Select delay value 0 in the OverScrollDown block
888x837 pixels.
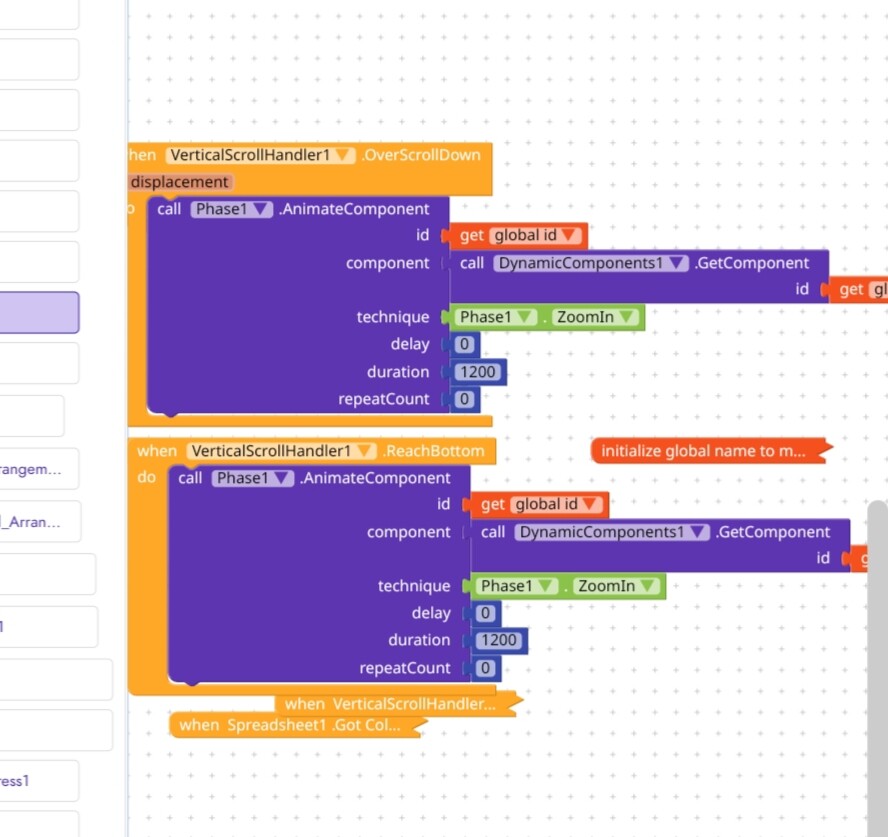point(464,344)
